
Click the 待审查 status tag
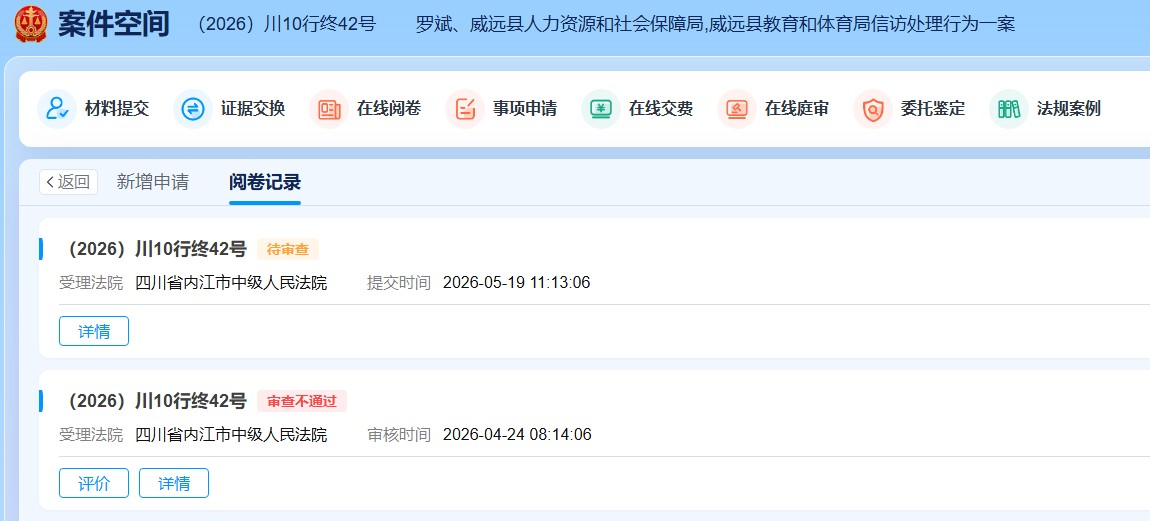click(x=288, y=249)
